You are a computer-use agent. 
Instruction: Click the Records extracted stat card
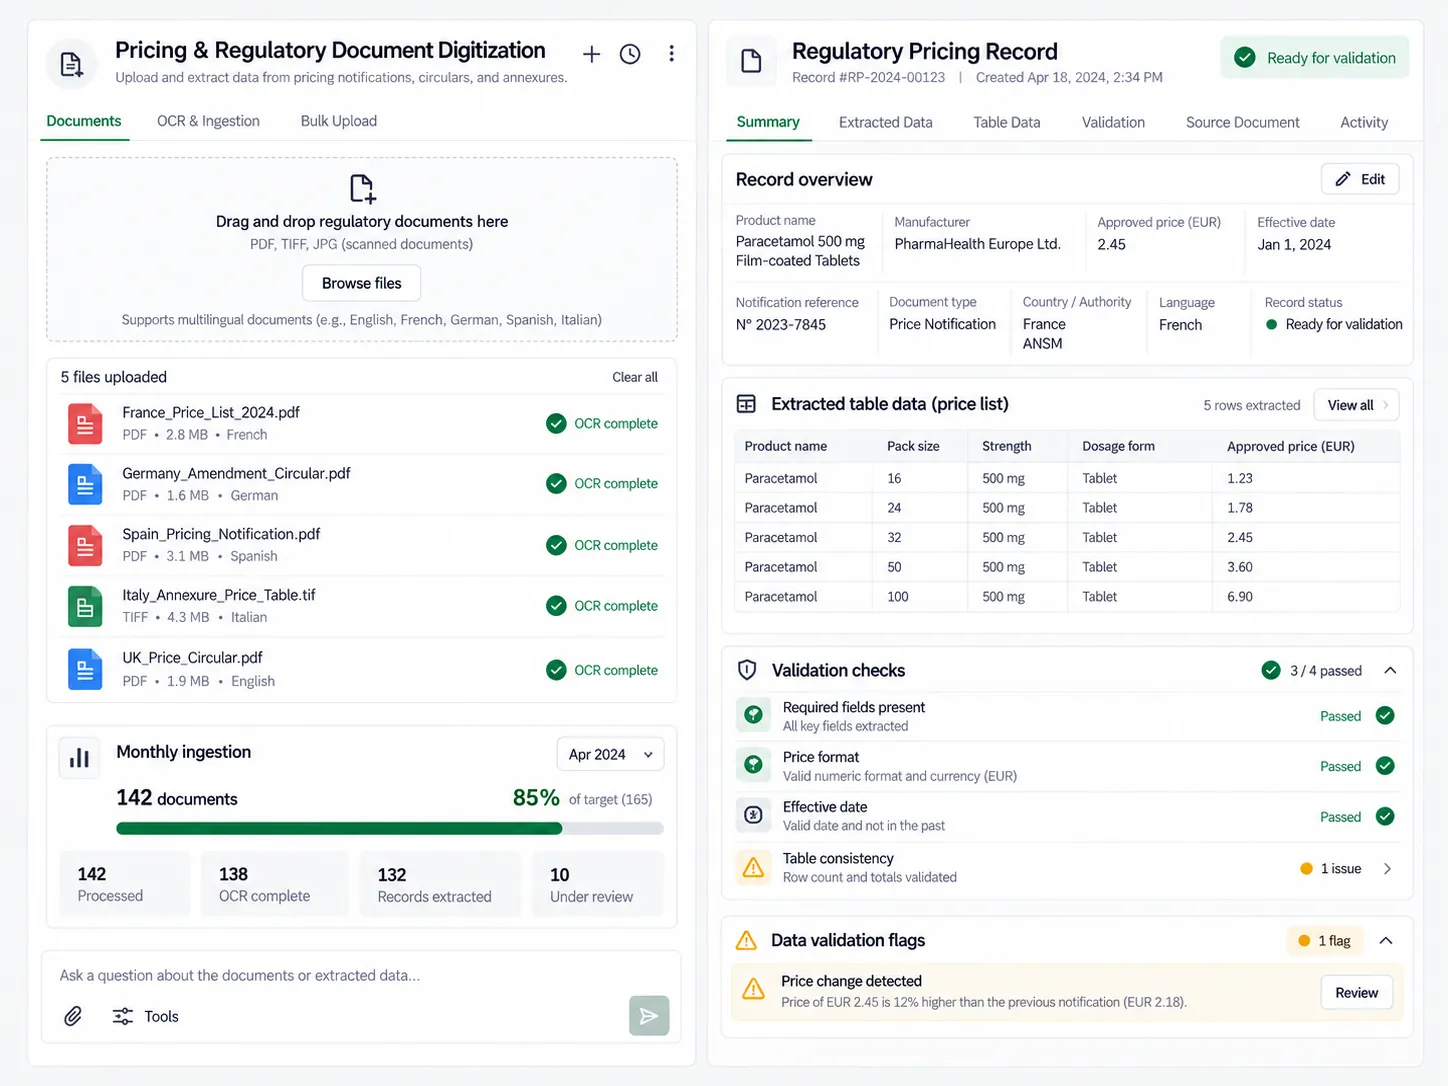(440, 884)
